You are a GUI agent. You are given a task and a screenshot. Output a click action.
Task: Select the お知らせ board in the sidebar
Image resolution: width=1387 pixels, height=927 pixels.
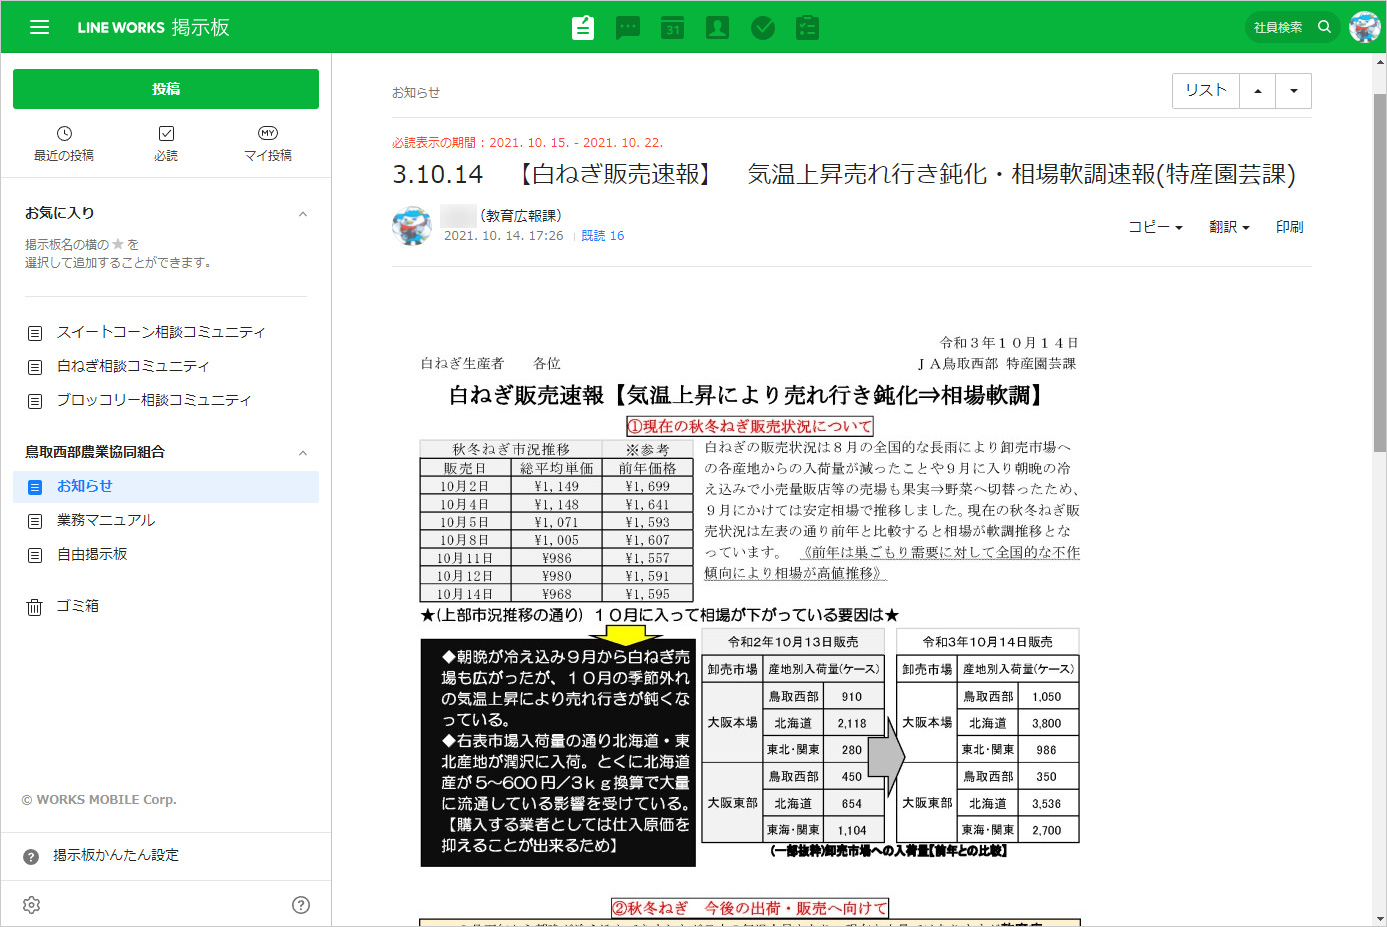(x=85, y=486)
